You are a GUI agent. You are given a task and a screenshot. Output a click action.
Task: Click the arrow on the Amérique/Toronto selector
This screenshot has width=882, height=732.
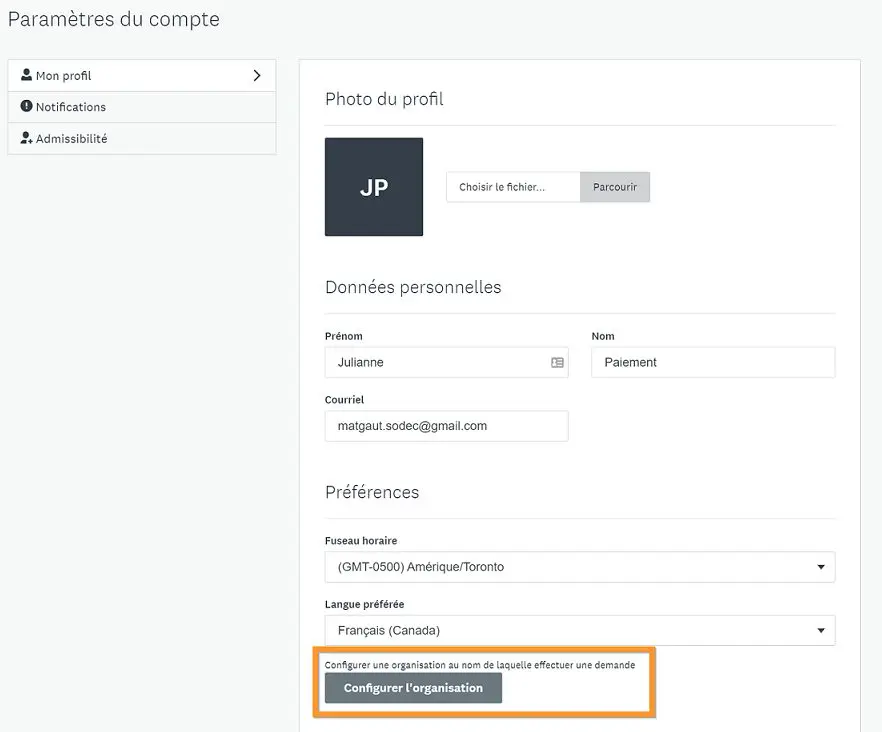click(x=820, y=567)
